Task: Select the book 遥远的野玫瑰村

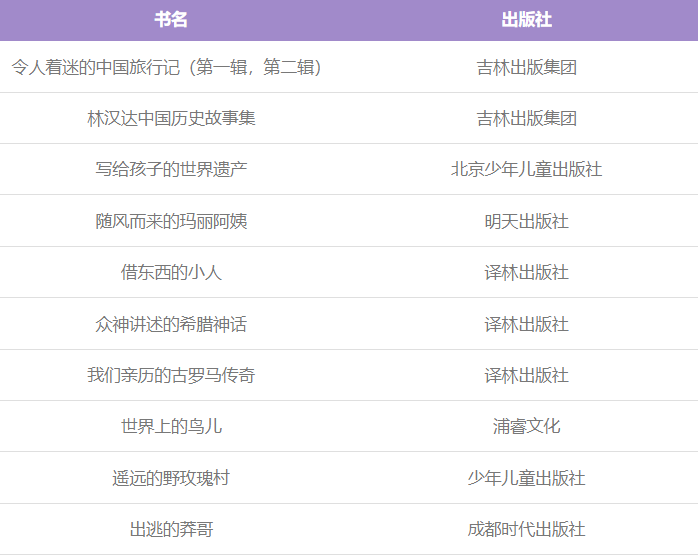Action: point(171,478)
